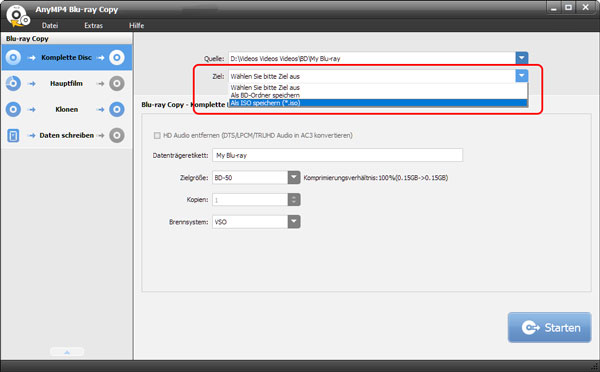
Task: Select the Komplette Disc source disc icon
Action: coord(13,57)
